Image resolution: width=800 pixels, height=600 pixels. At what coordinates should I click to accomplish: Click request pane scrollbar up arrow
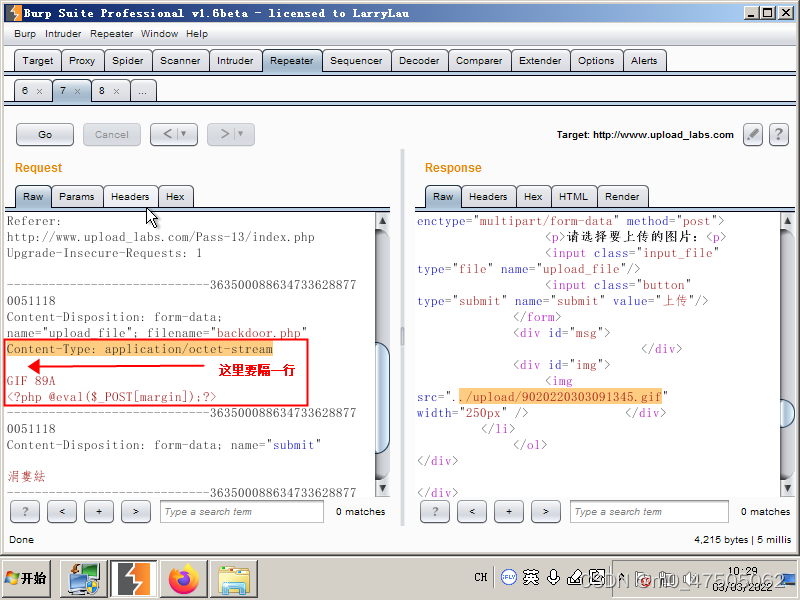[383, 221]
